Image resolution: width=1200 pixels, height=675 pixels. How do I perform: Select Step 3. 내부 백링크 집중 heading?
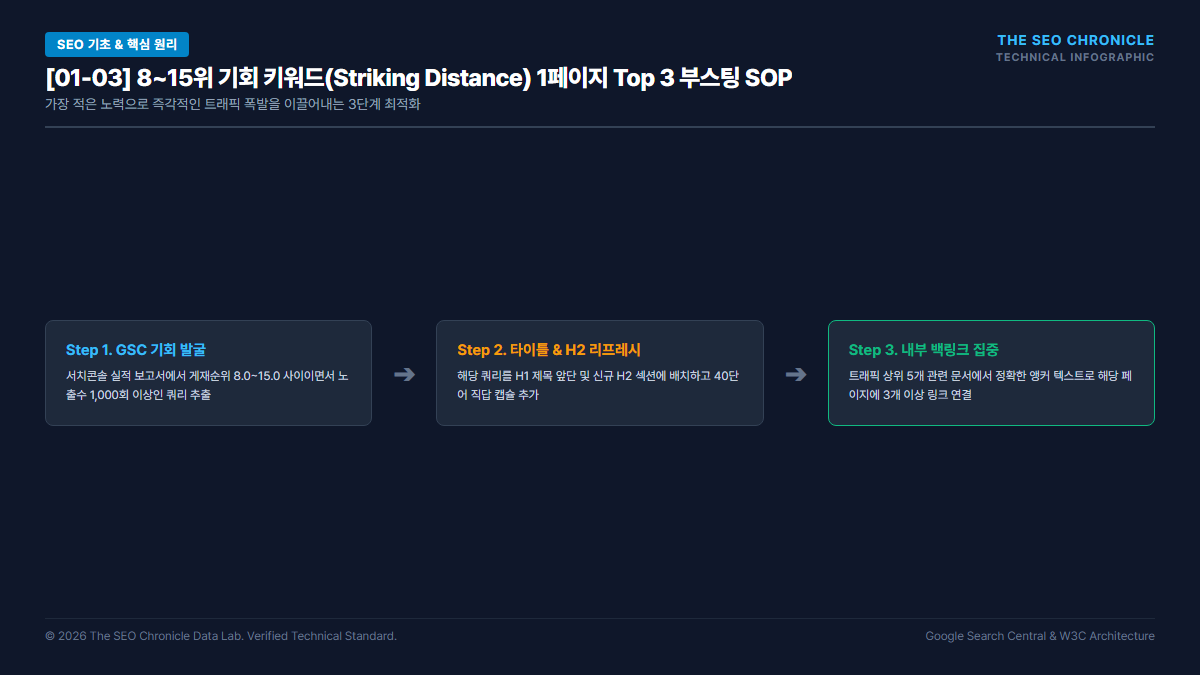coord(924,350)
